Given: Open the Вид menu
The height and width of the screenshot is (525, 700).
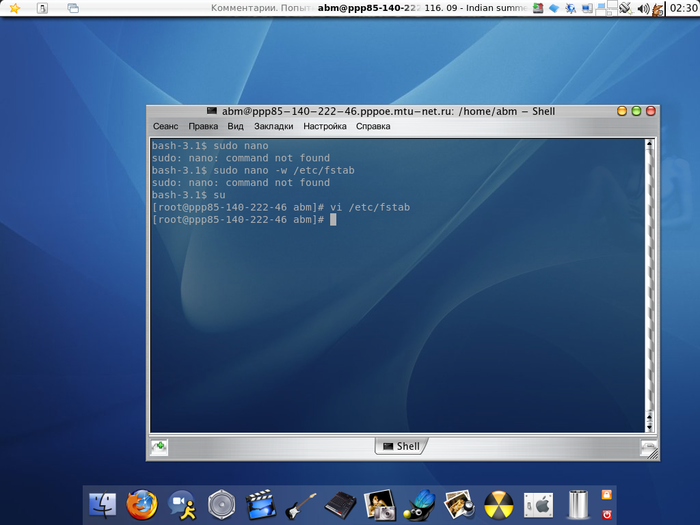Looking at the screenshot, I should pos(235,126).
